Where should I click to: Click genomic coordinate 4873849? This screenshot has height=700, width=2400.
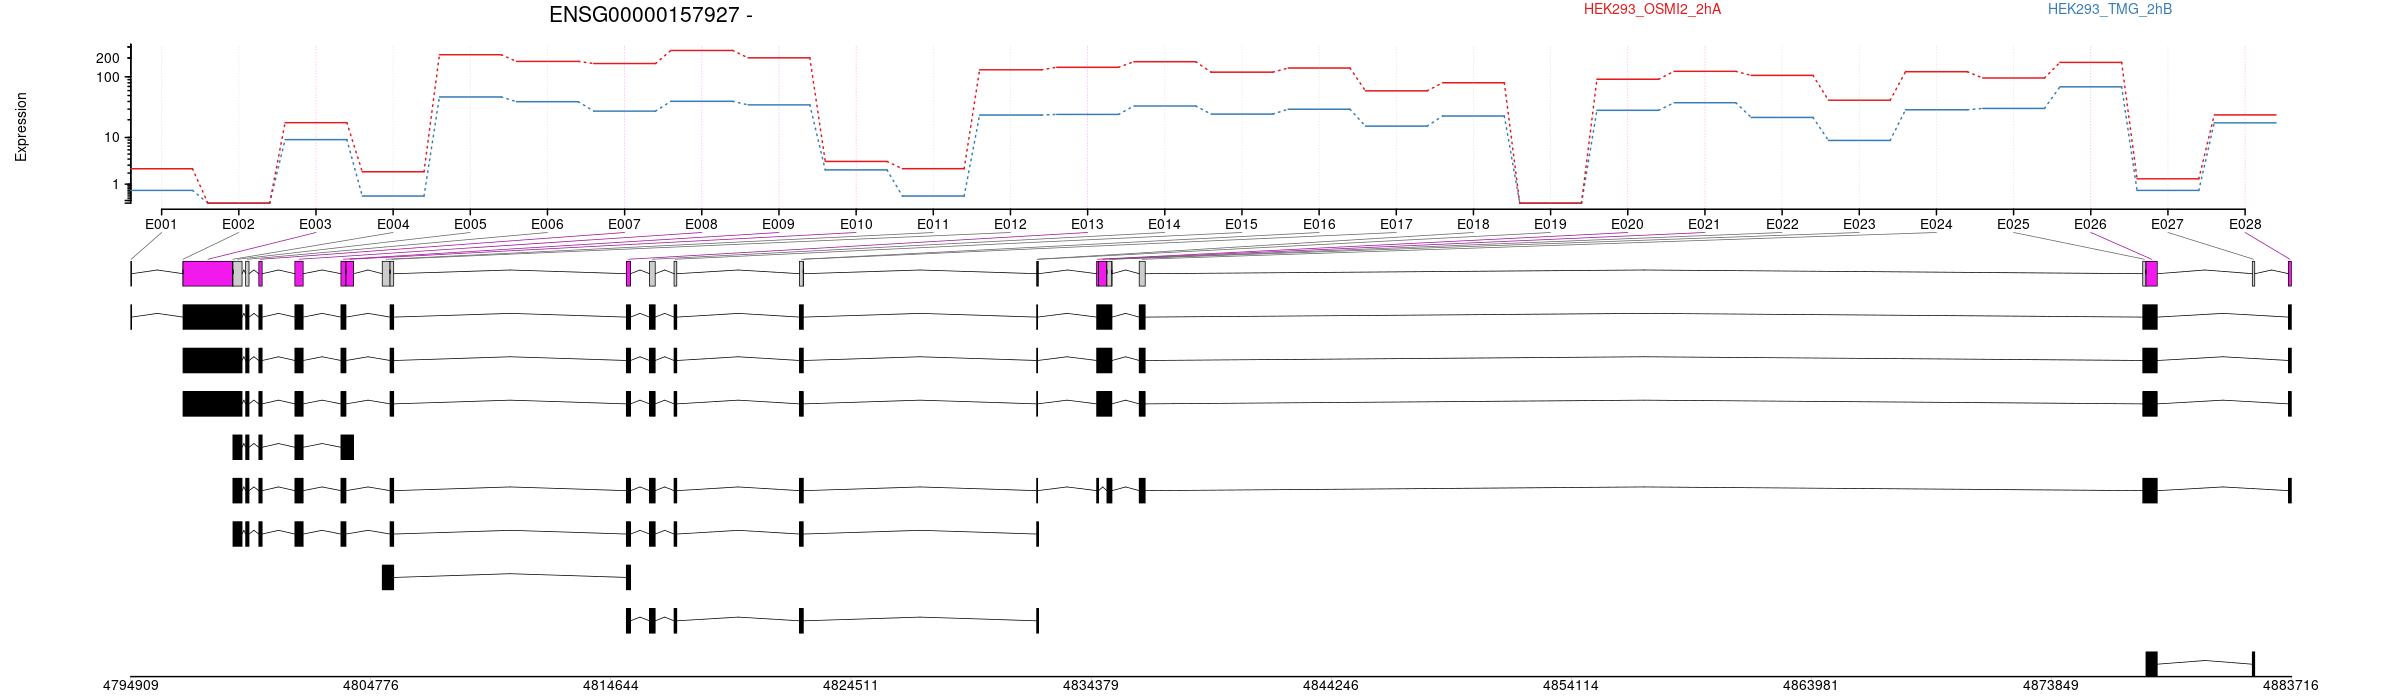[x=2051, y=686]
